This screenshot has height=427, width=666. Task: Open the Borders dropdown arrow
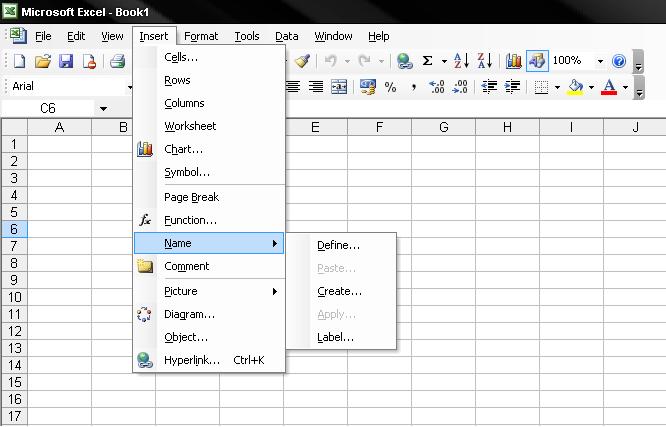pyautogui.click(x=557, y=88)
